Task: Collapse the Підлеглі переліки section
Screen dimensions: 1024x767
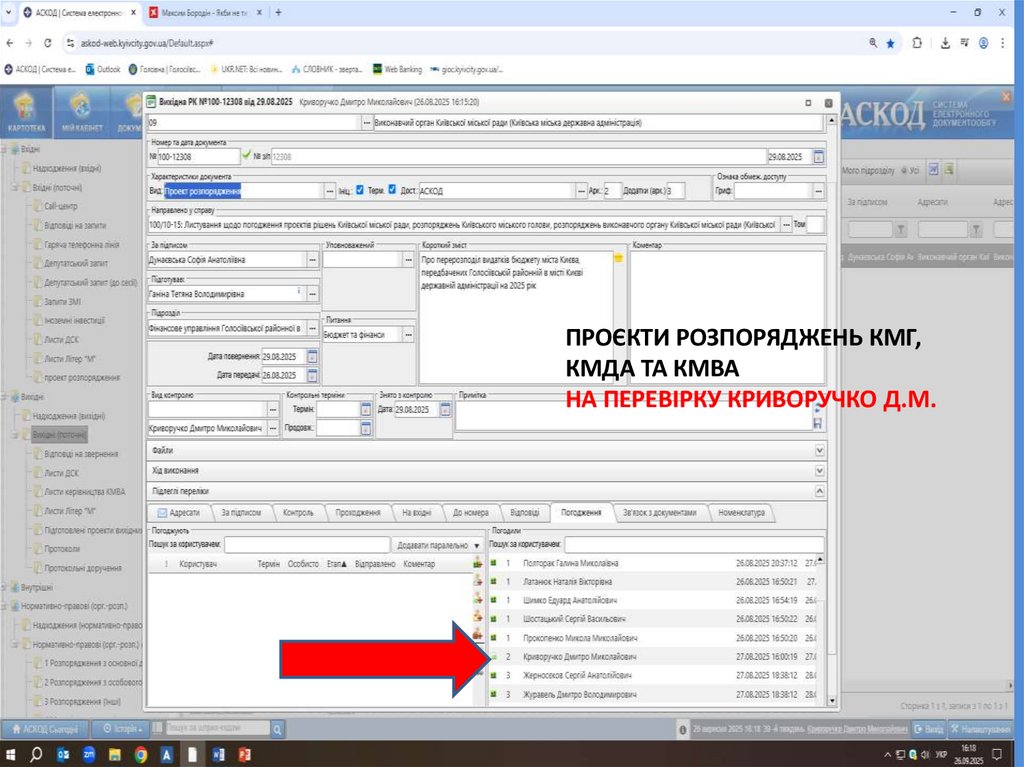Action: point(820,491)
